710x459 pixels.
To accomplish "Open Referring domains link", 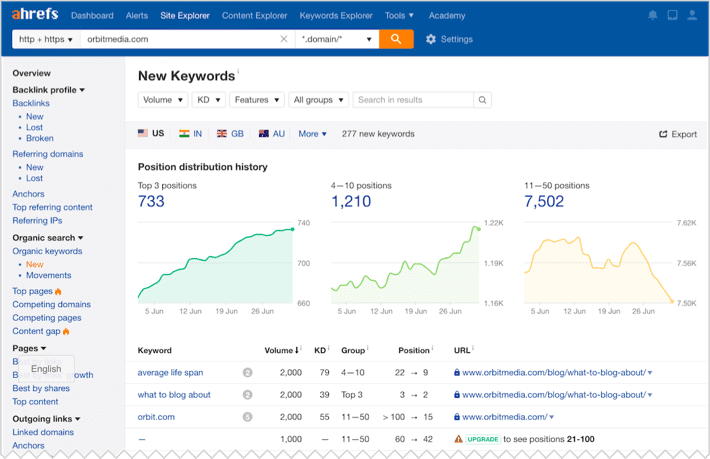I will [x=48, y=154].
